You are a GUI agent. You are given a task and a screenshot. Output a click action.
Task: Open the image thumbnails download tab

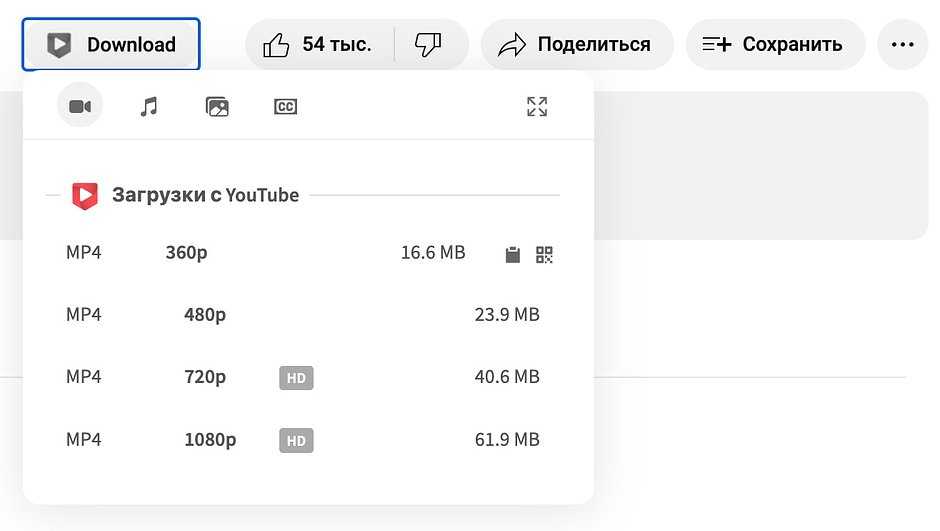tap(217, 106)
